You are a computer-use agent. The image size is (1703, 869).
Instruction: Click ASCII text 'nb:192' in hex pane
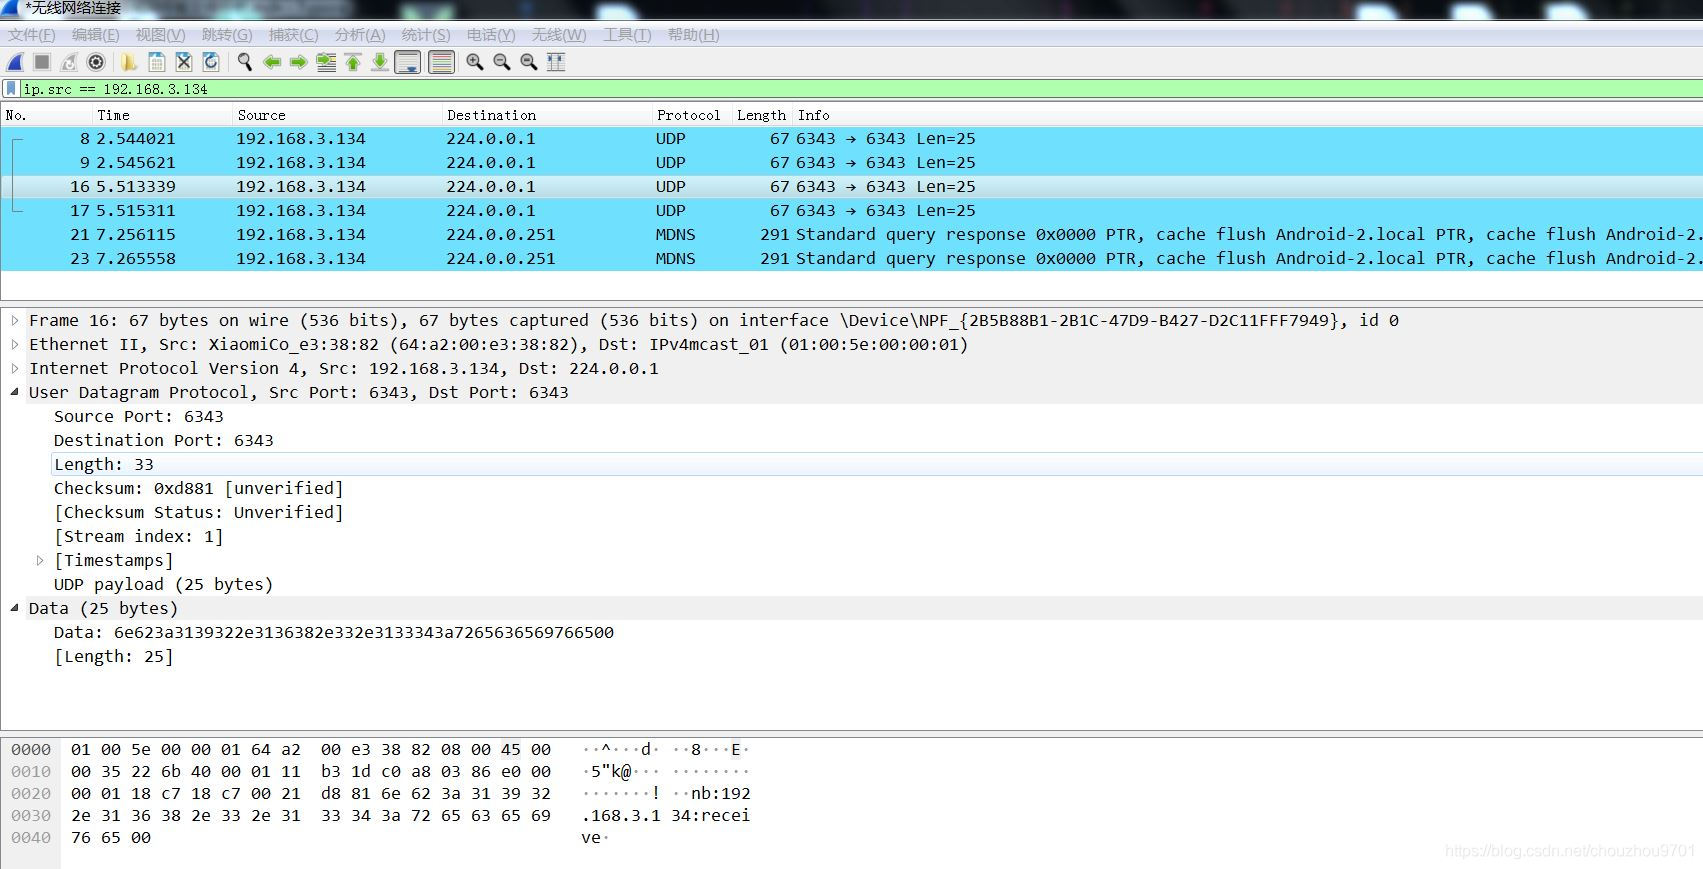[x=721, y=794]
